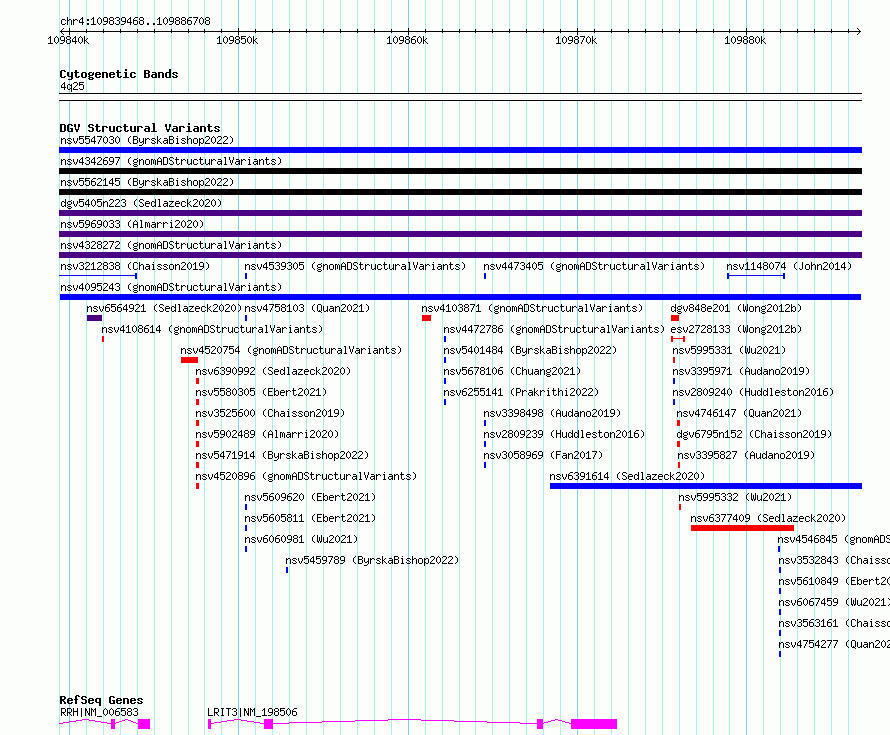Click the nsv6067459 variant label
Viewport: 890px width, 735px height.
tap(833, 602)
